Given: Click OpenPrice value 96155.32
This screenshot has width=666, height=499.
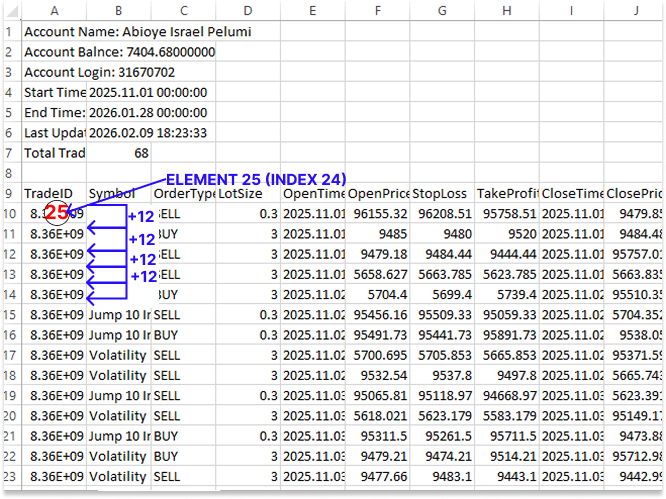Looking at the screenshot, I should (x=378, y=214).
